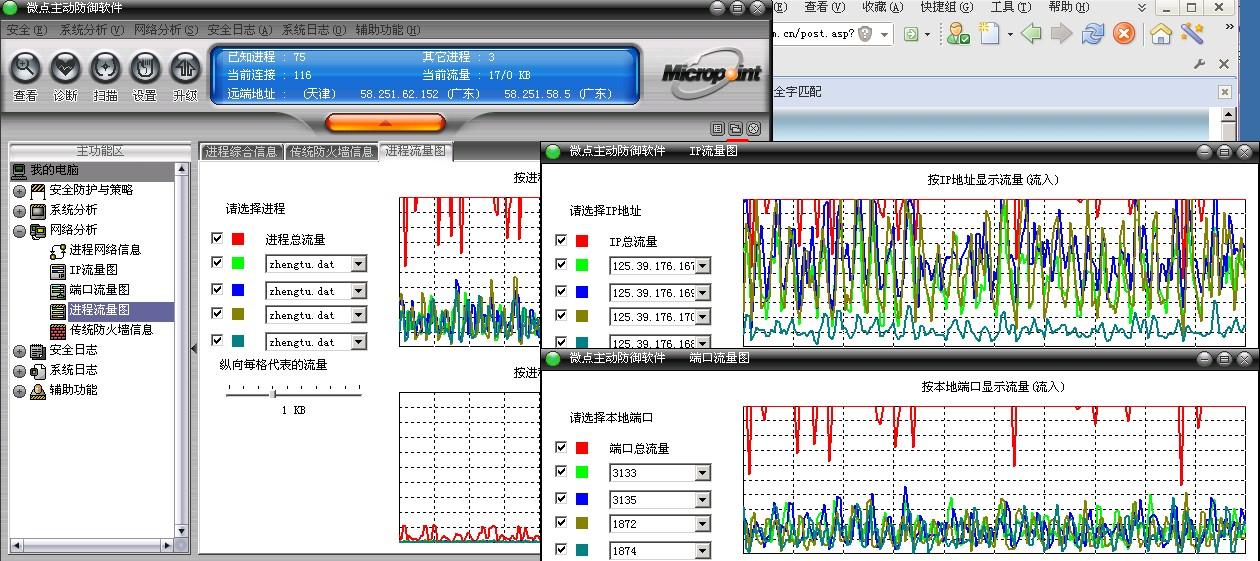1260x561 pixels.
Task: Expand the 安全日志 tree node
Action: pyautogui.click(x=19, y=351)
